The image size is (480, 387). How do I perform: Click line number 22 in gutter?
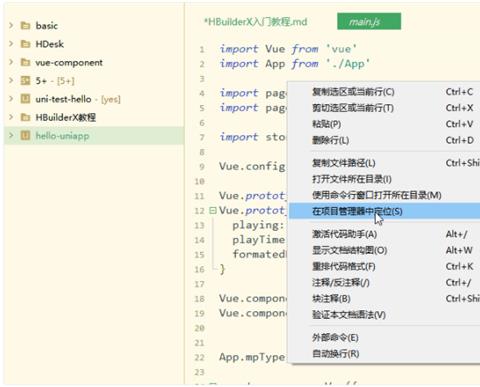coord(199,358)
